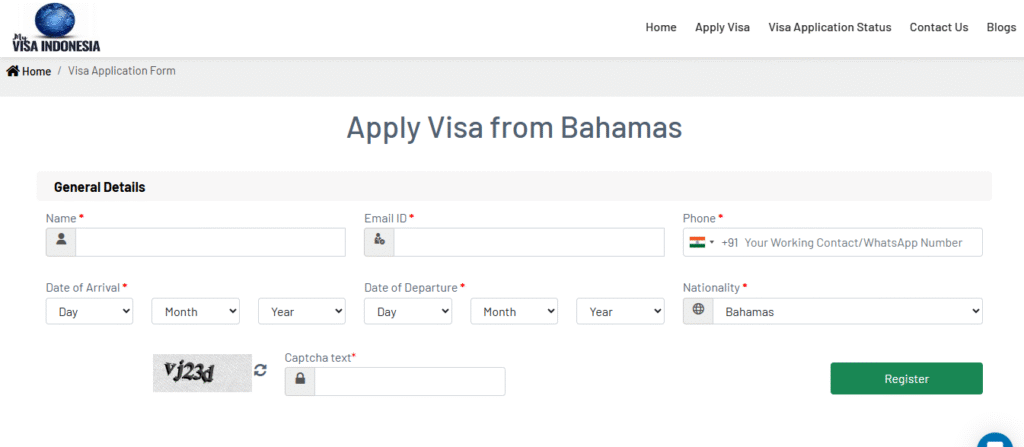Open the India flag country code selector

(x=701, y=242)
